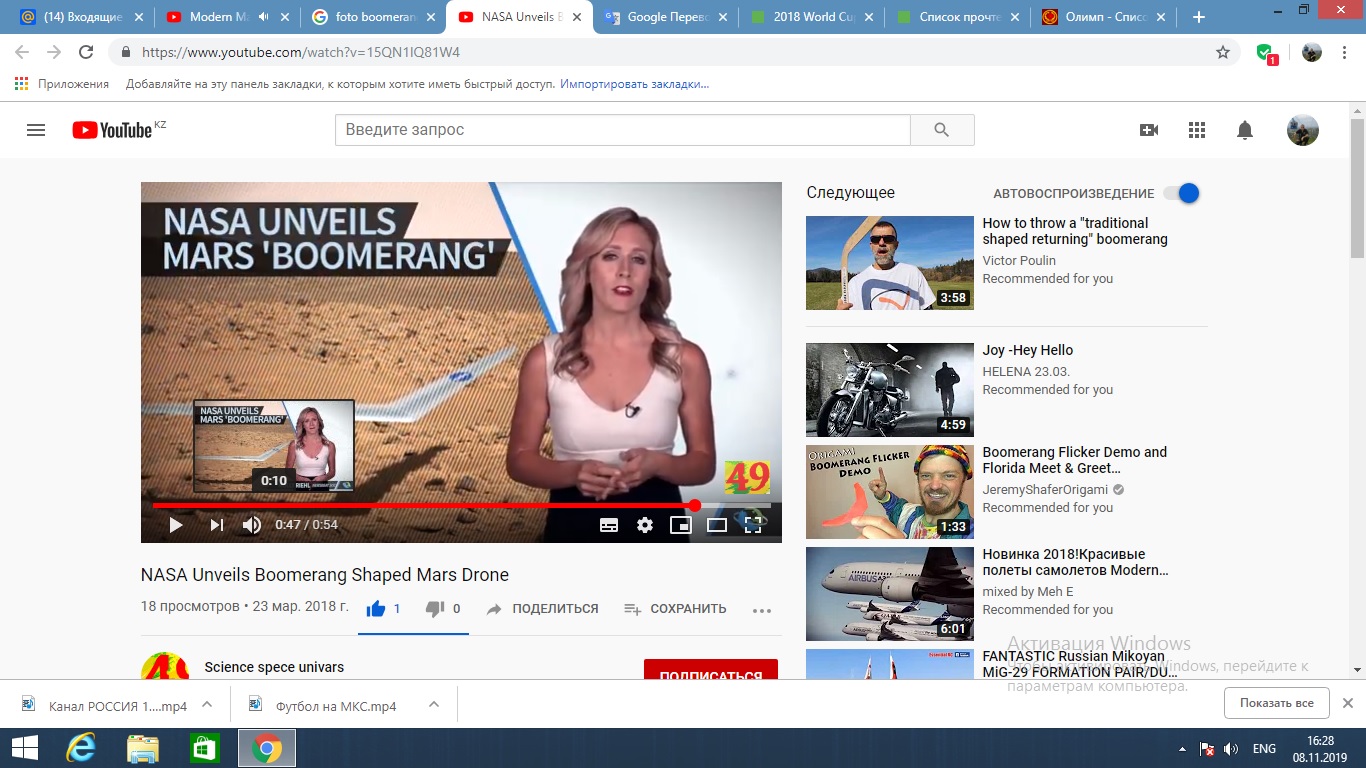This screenshot has width=1366, height=768.
Task: Close the downloads bar
Action: (x=1347, y=703)
